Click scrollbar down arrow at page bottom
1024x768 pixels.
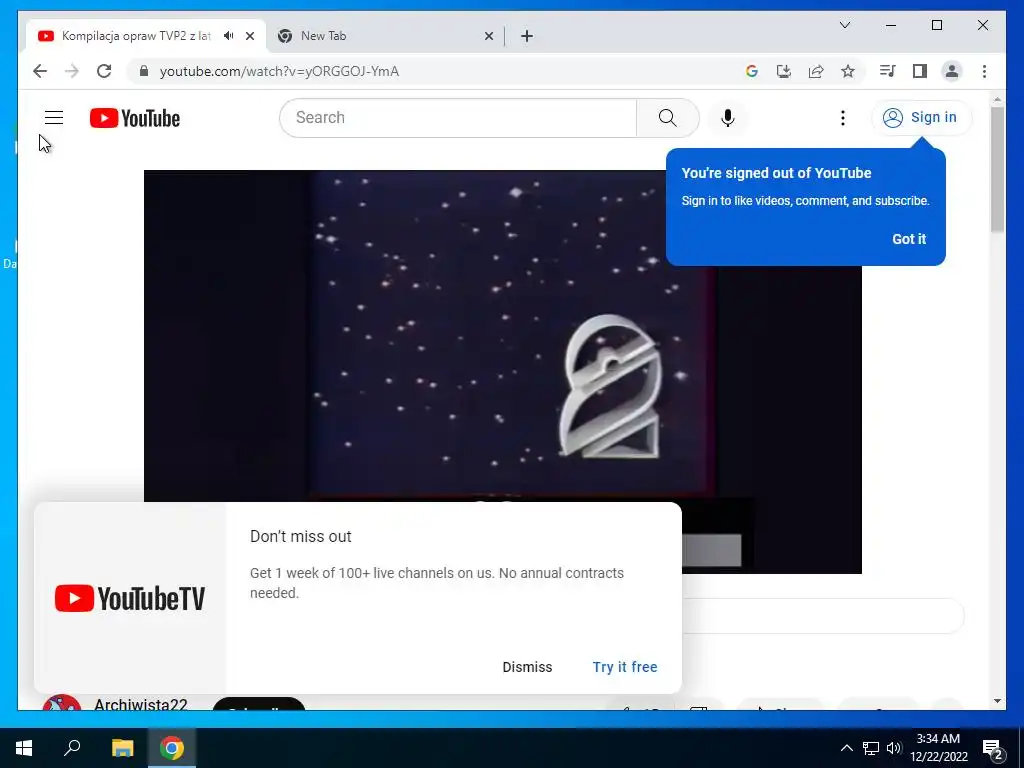(x=997, y=701)
